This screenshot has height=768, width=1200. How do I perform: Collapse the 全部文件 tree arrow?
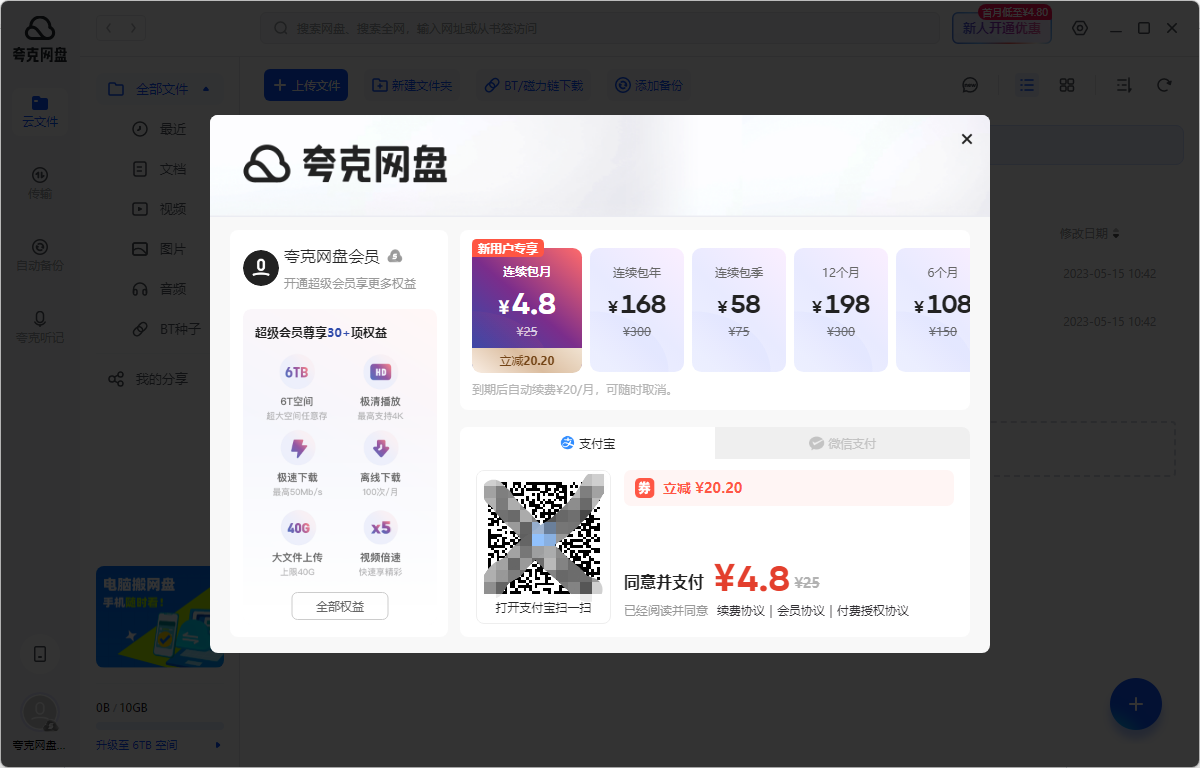206,89
